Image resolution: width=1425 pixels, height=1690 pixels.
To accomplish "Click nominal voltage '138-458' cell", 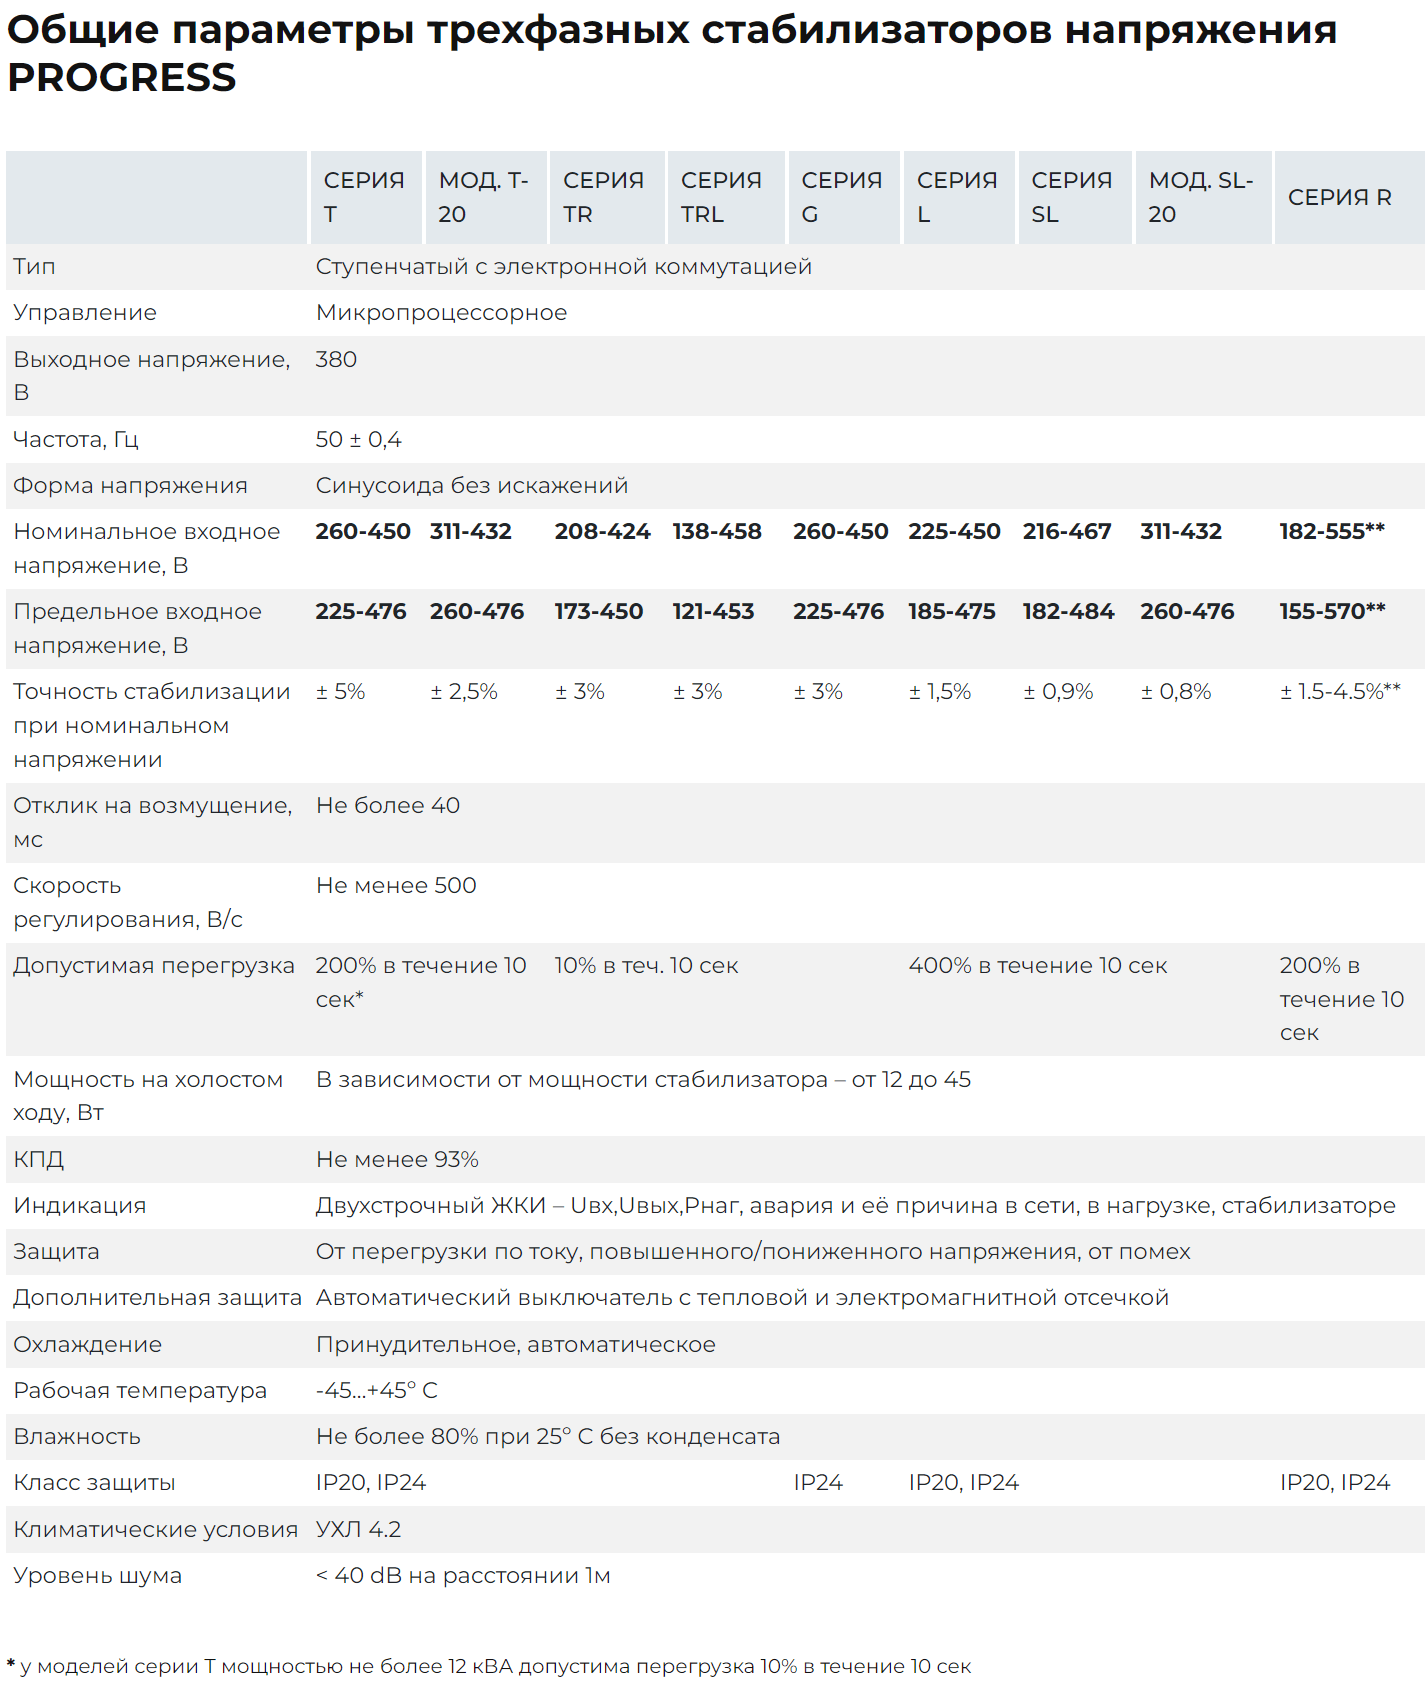I will 717,532.
